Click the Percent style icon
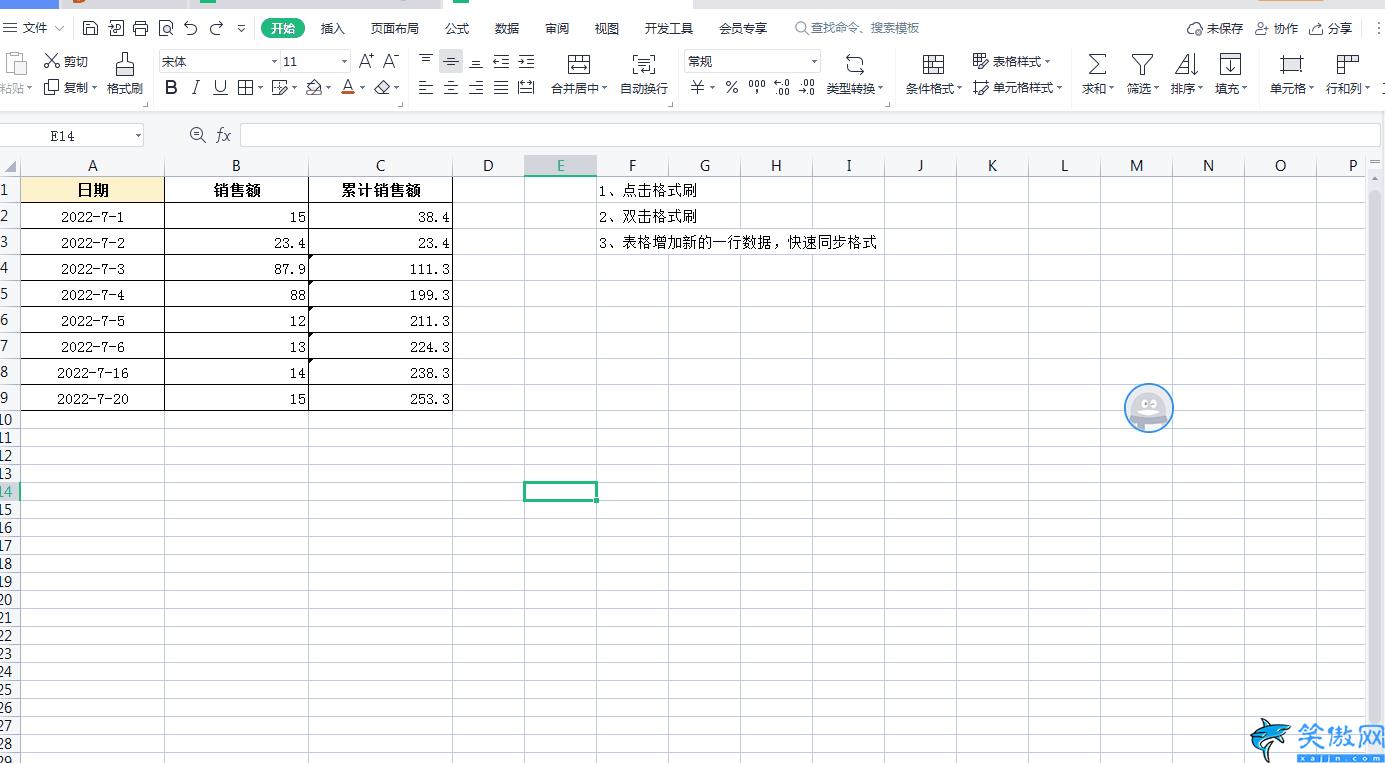The width and height of the screenshot is (1385, 763). pyautogui.click(x=732, y=88)
